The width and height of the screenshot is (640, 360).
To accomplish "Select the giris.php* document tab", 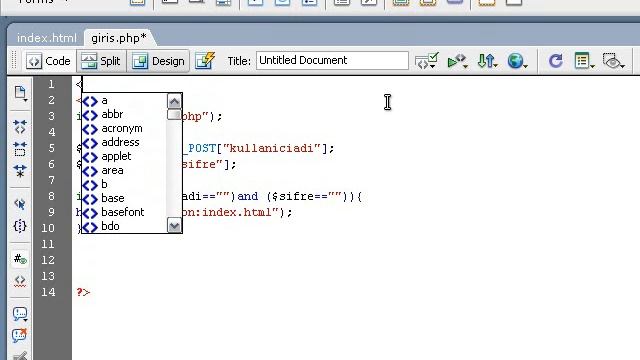I will [119, 38].
